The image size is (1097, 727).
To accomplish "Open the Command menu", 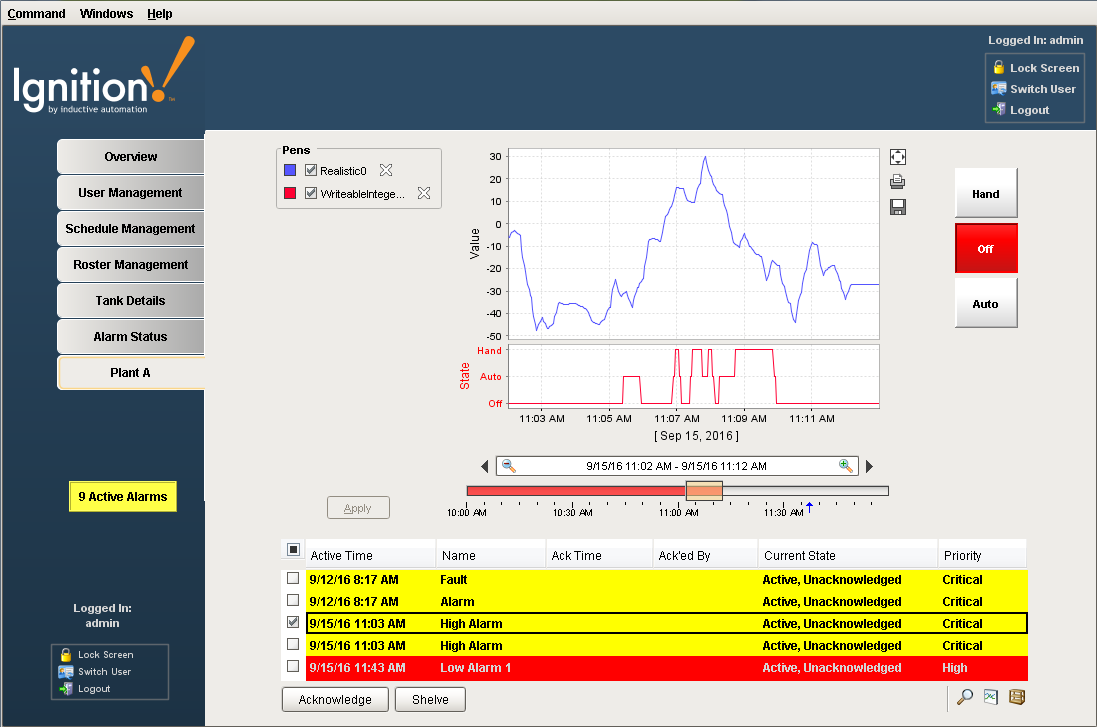I will tap(37, 14).
